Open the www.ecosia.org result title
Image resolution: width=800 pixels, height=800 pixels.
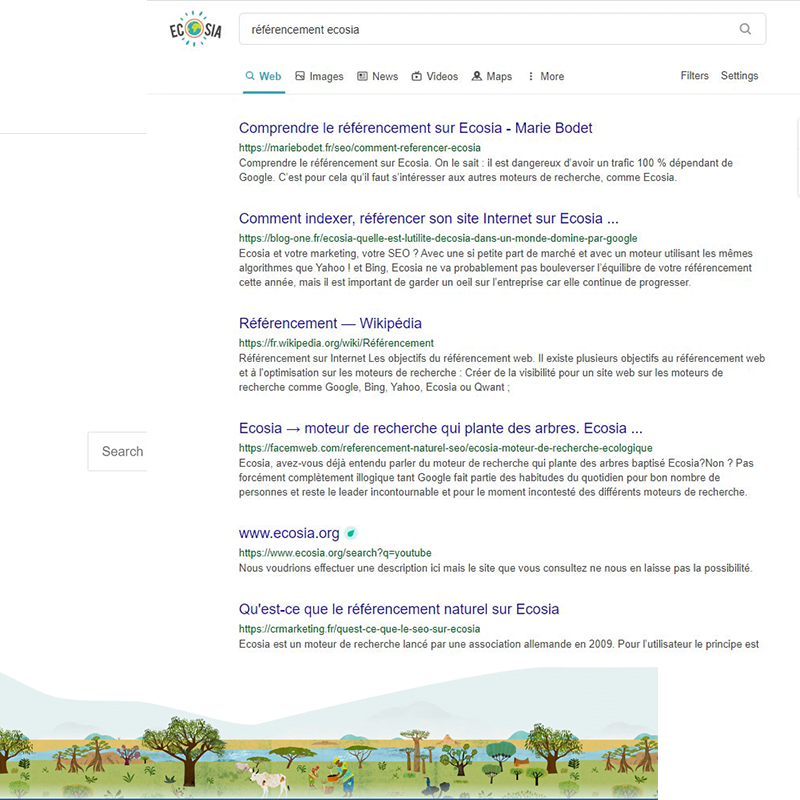(289, 533)
